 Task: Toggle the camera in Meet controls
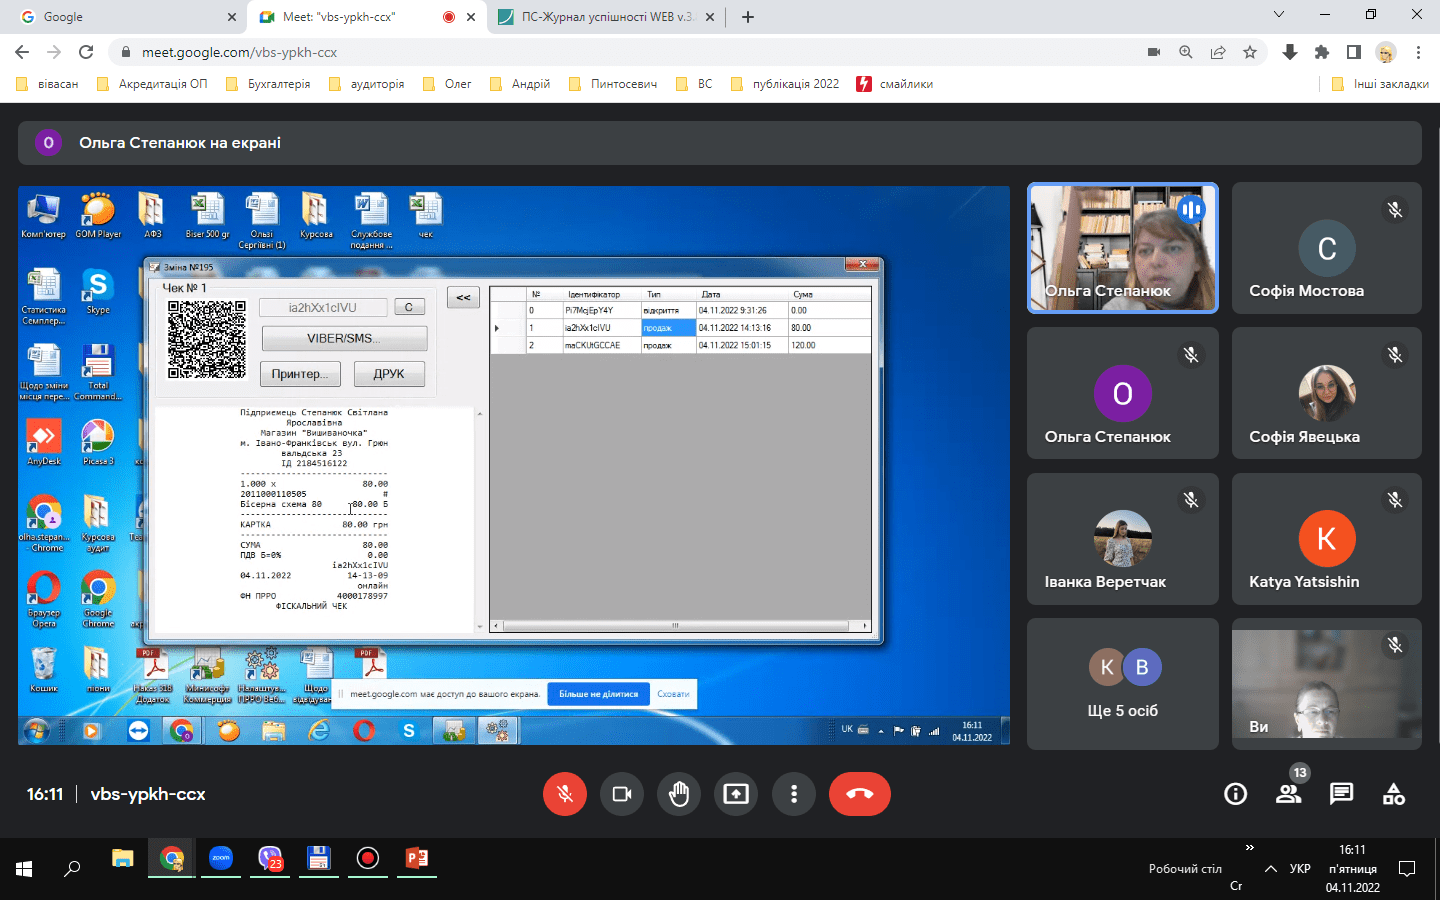tap(622, 794)
